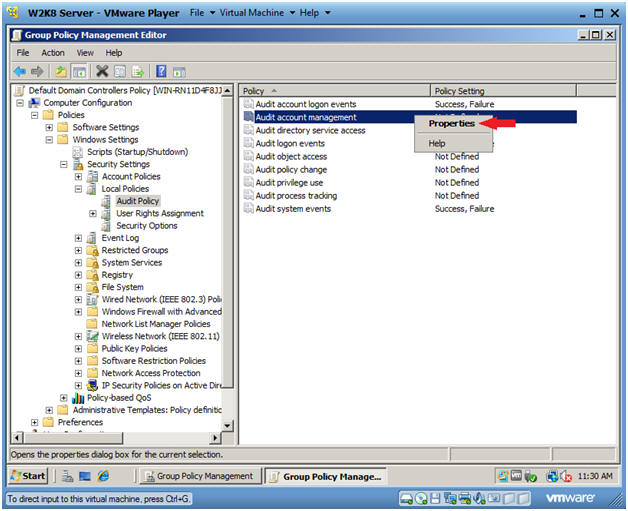Toggle the Show/Hide Action Pane toolbar icon
This screenshot has width=628, height=511.
(x=179, y=72)
